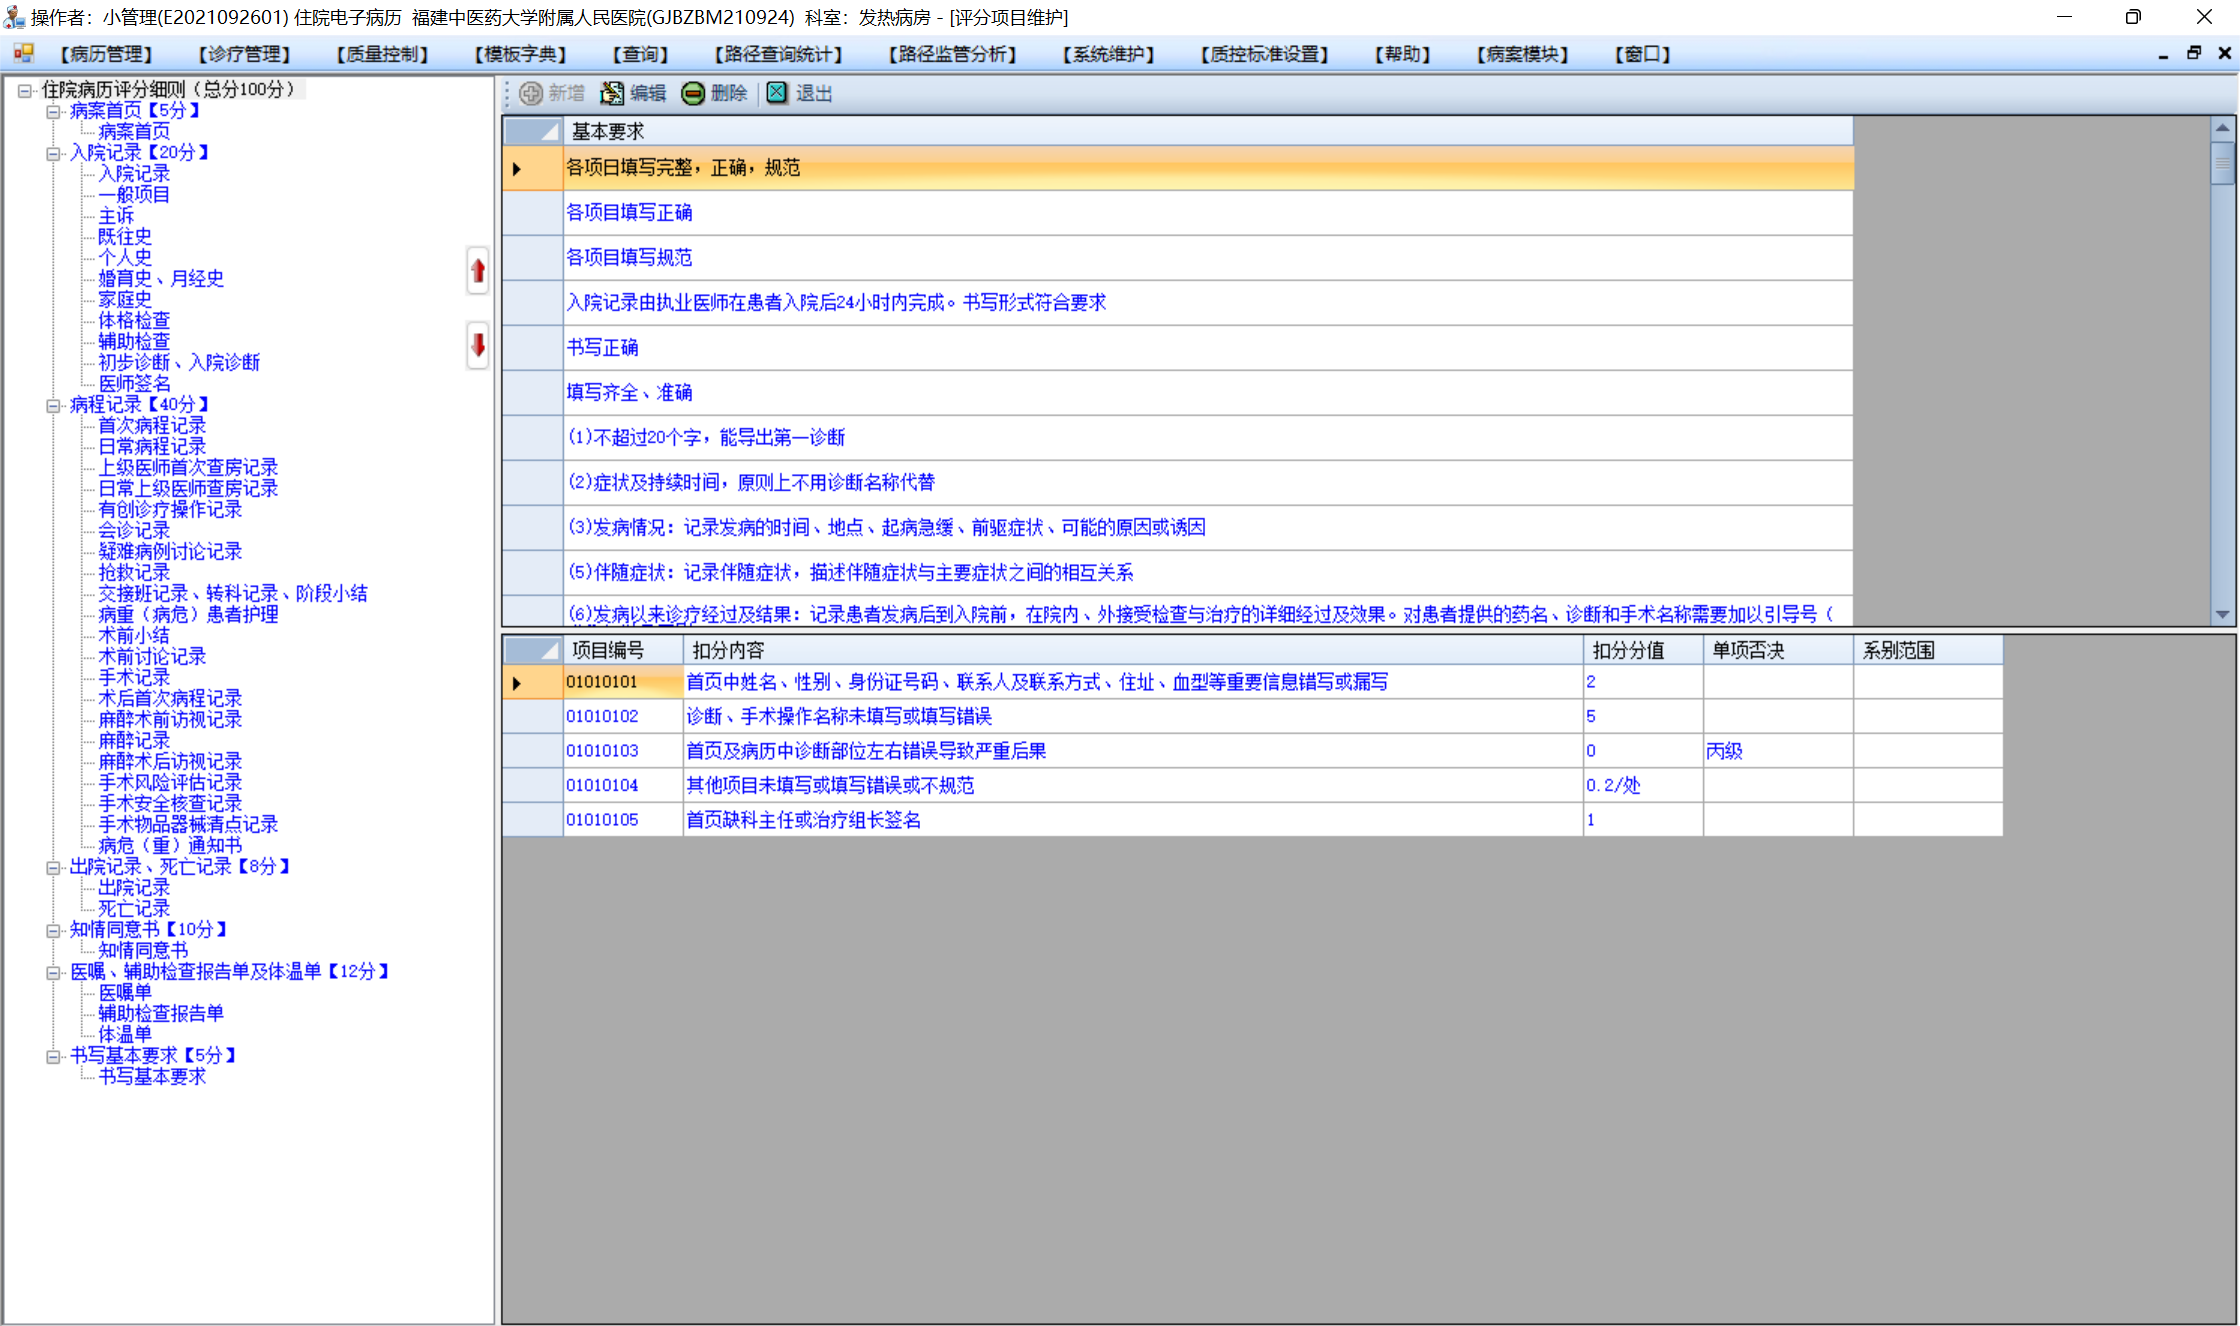Click the app logo in menu bar
The height and width of the screenshot is (1326, 2240).
coord(23,54)
